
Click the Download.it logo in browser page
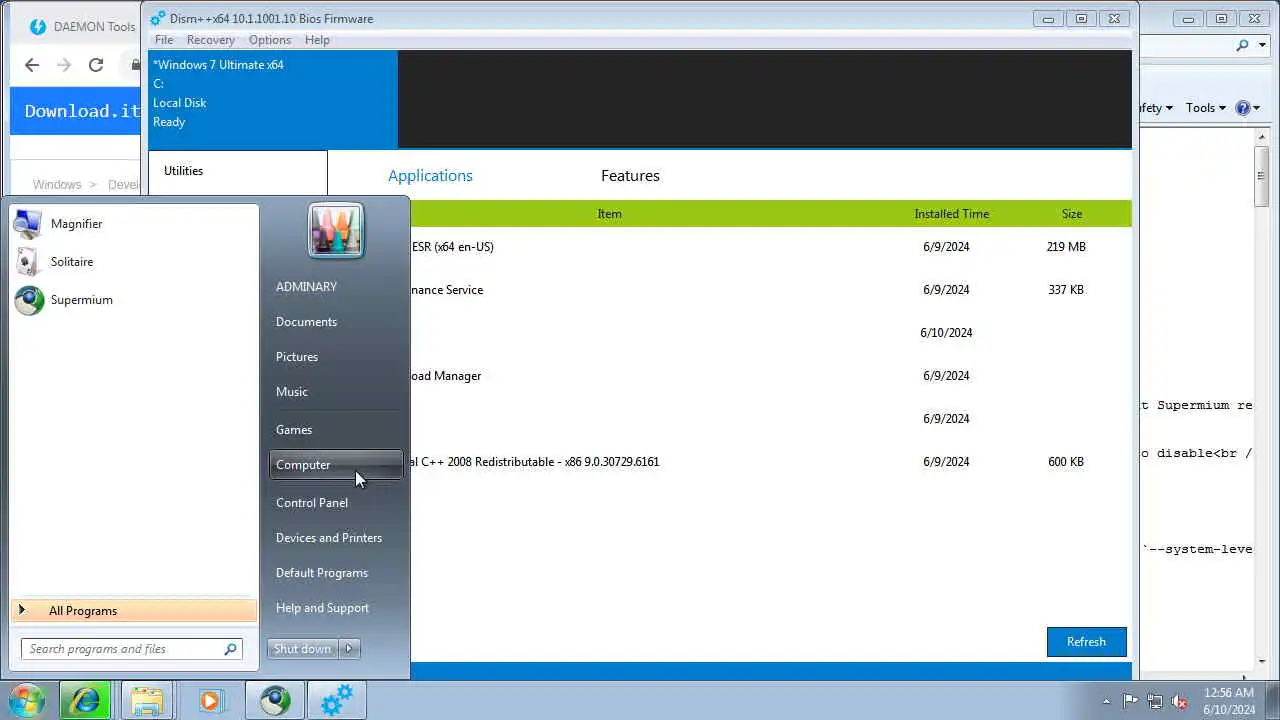pos(82,111)
